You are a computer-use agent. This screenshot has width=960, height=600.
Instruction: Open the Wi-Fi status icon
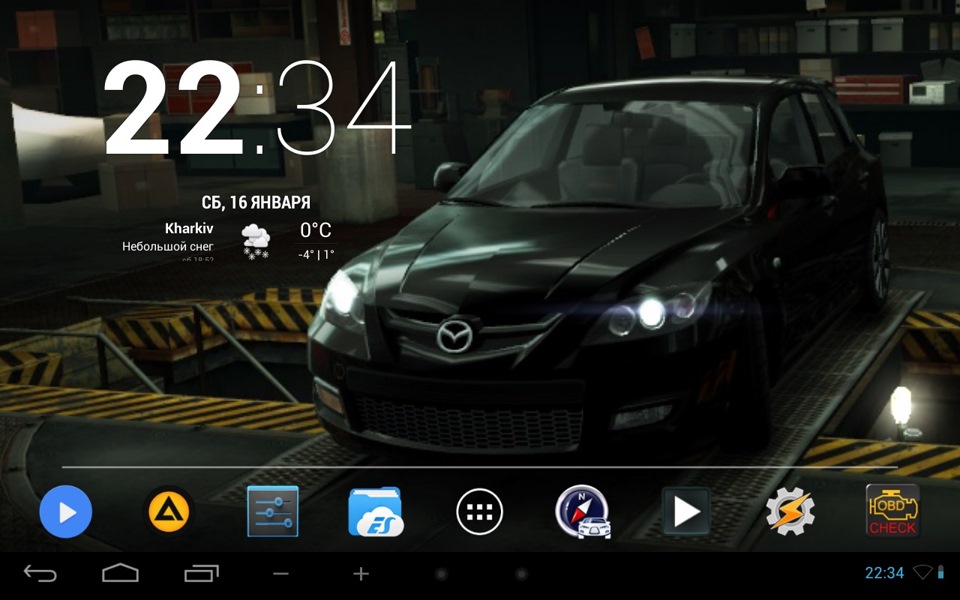pos(923,572)
